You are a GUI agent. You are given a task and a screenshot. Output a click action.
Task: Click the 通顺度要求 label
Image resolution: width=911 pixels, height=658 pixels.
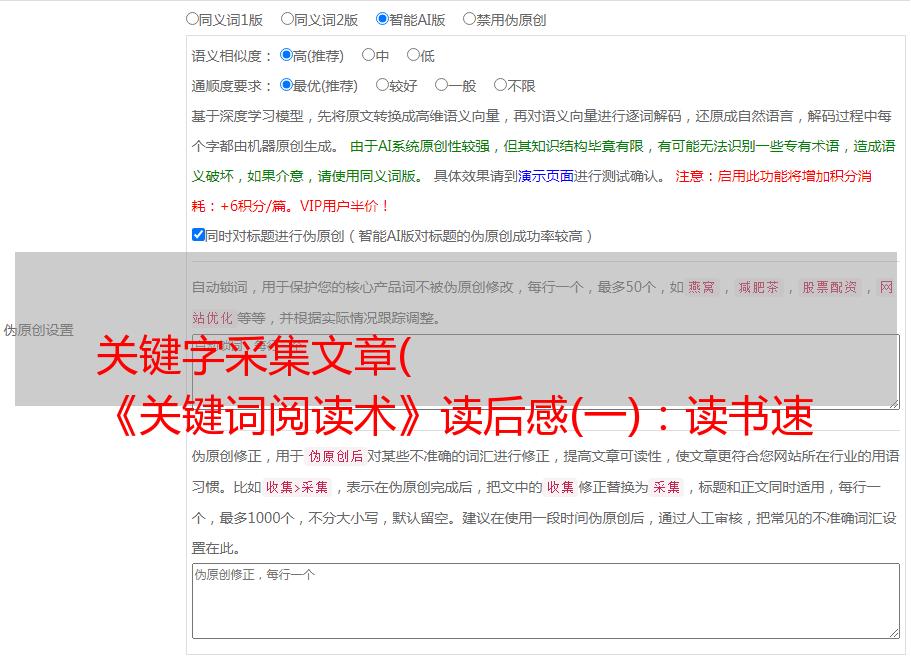231,86
